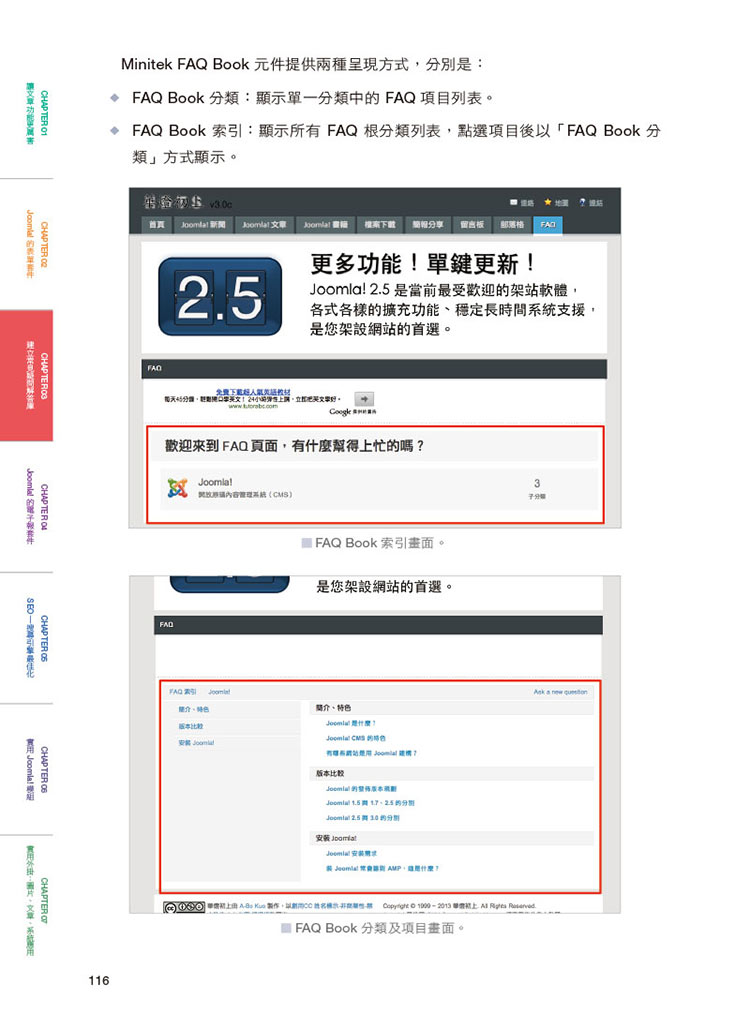Select 安裝 Joomla! in the left category list

click(197, 743)
